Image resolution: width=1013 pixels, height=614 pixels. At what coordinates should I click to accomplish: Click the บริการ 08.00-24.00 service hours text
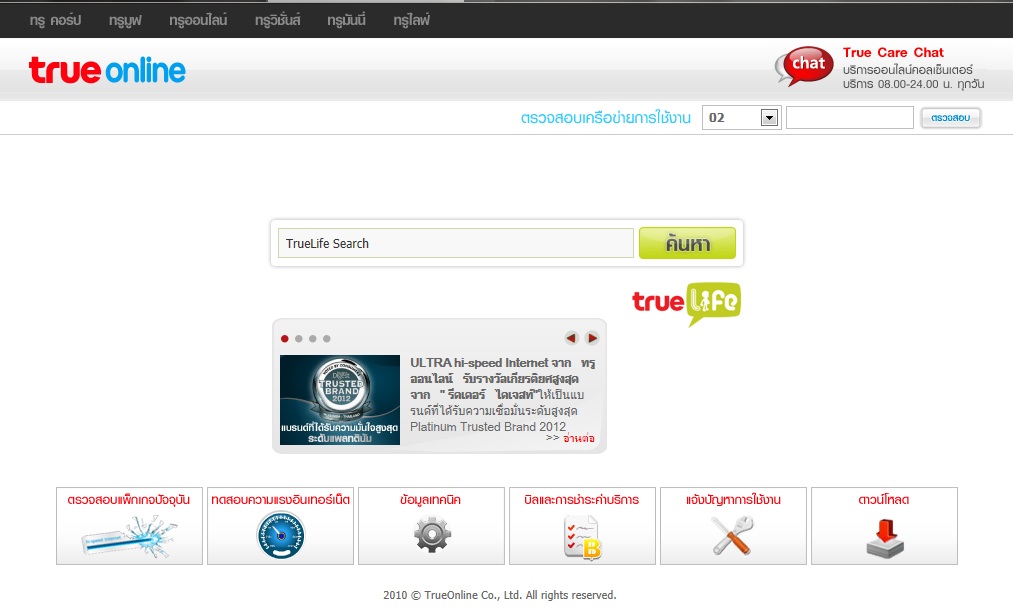914,84
